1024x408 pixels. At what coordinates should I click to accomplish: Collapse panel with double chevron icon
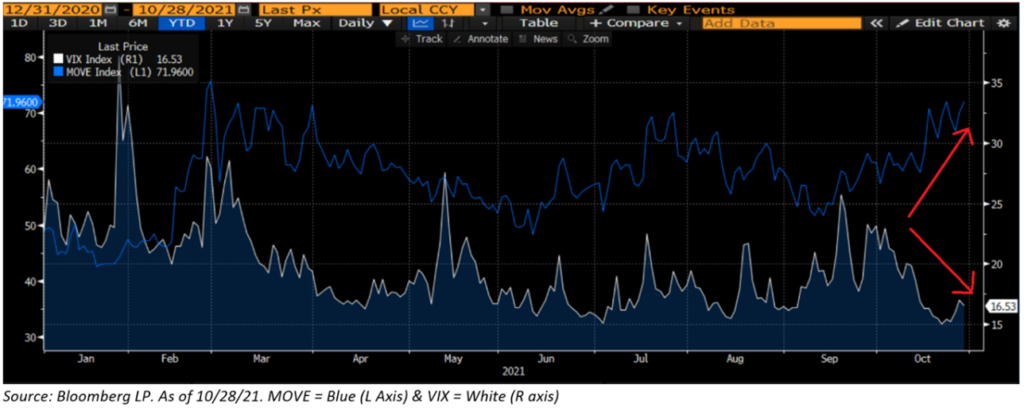pyautogui.click(x=877, y=22)
